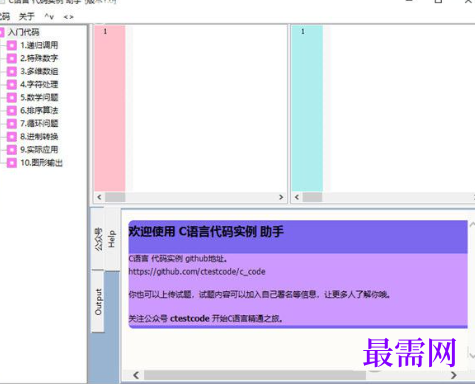The image size is (475, 384).
Task: Select 9.实际应用 category
Action: 39,150
